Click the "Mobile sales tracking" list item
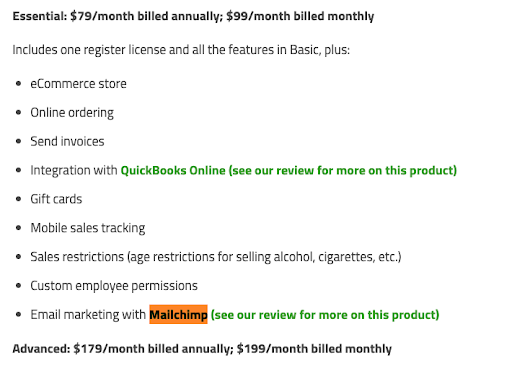 88,228
